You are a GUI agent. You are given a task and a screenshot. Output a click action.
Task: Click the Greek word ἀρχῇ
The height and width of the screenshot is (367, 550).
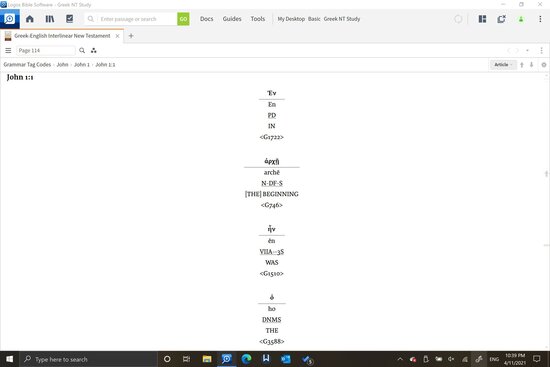tap(272, 161)
